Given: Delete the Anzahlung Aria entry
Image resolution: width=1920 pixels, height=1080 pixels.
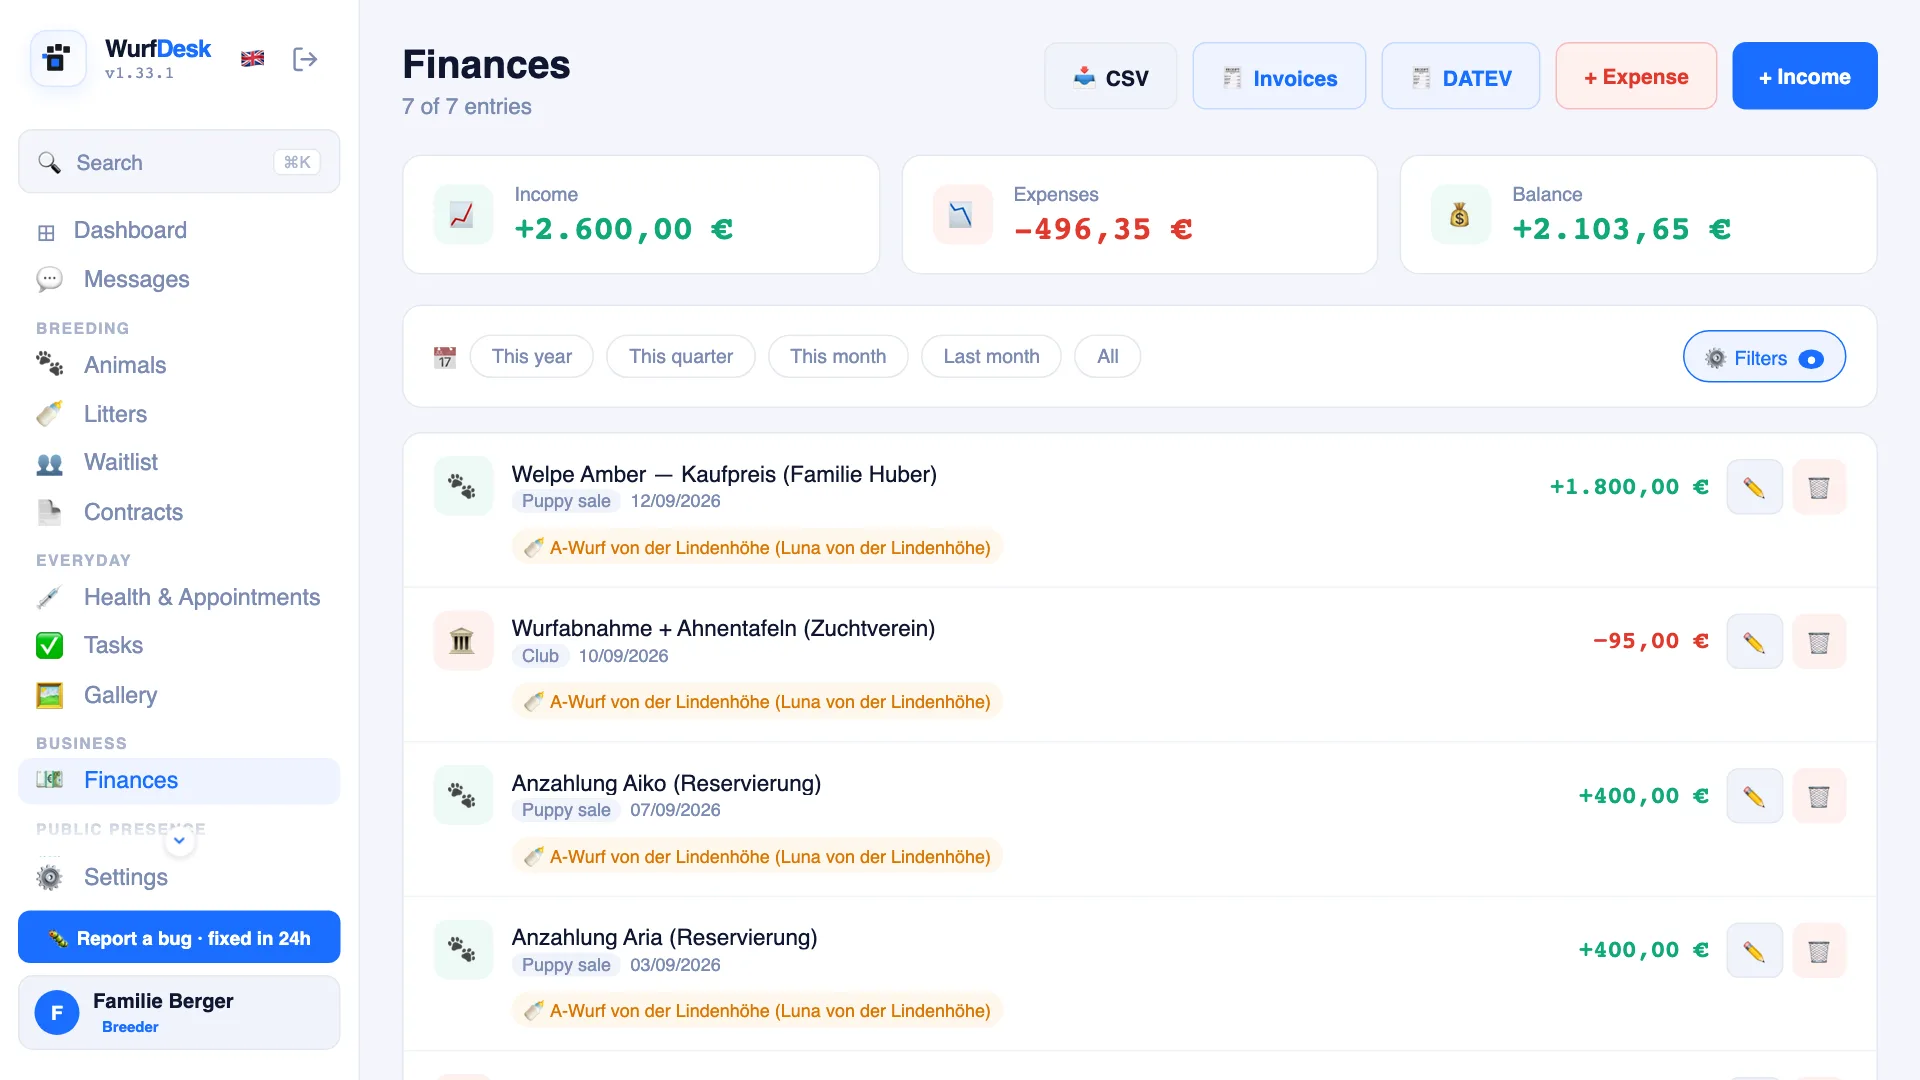Looking at the screenshot, I should 1819,951.
